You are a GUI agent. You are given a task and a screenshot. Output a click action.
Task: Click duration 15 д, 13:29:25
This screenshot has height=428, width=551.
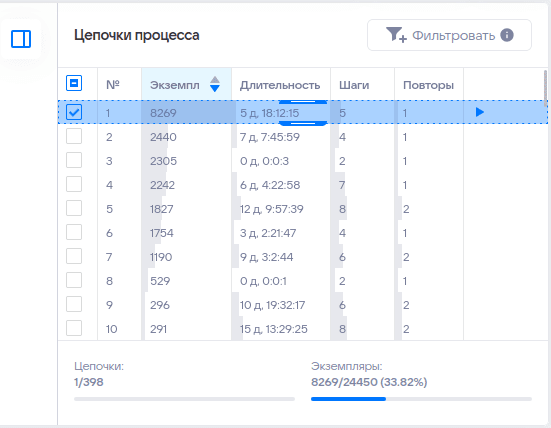[x=274, y=329]
